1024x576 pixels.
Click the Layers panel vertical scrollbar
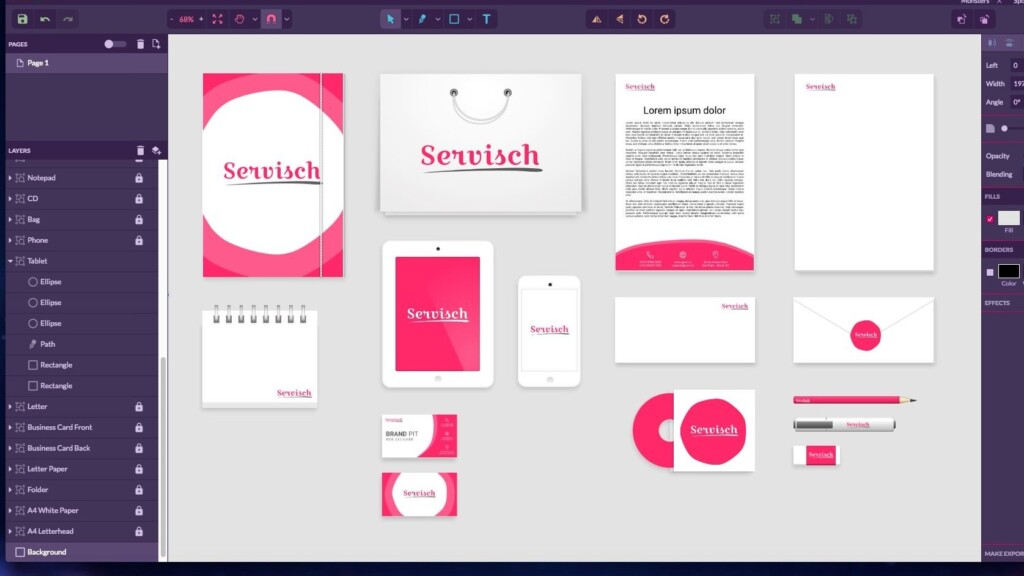click(163, 457)
